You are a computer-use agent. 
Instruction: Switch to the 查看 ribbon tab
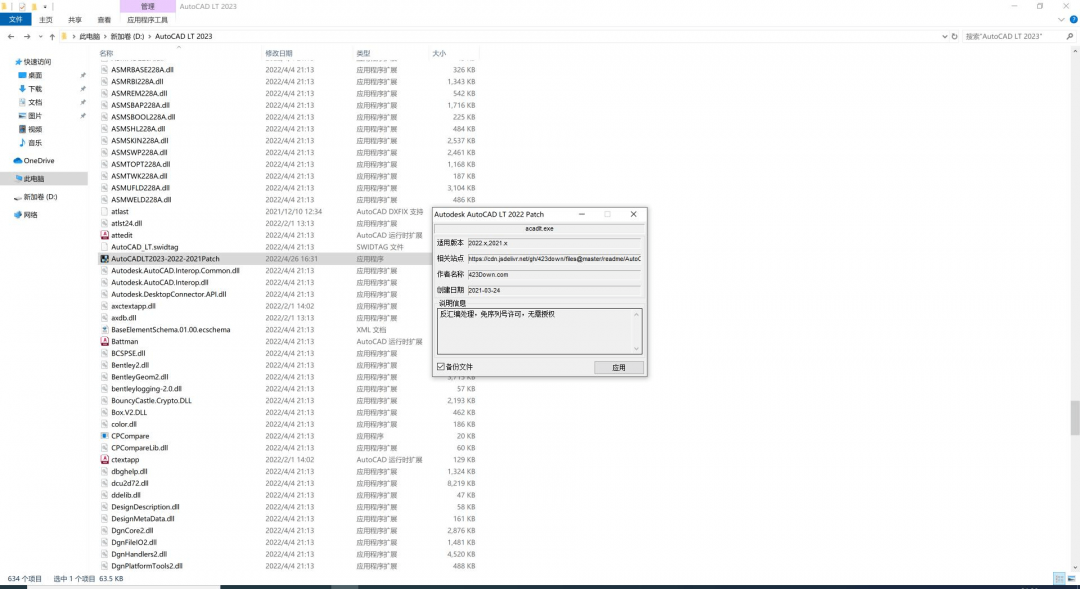point(104,19)
